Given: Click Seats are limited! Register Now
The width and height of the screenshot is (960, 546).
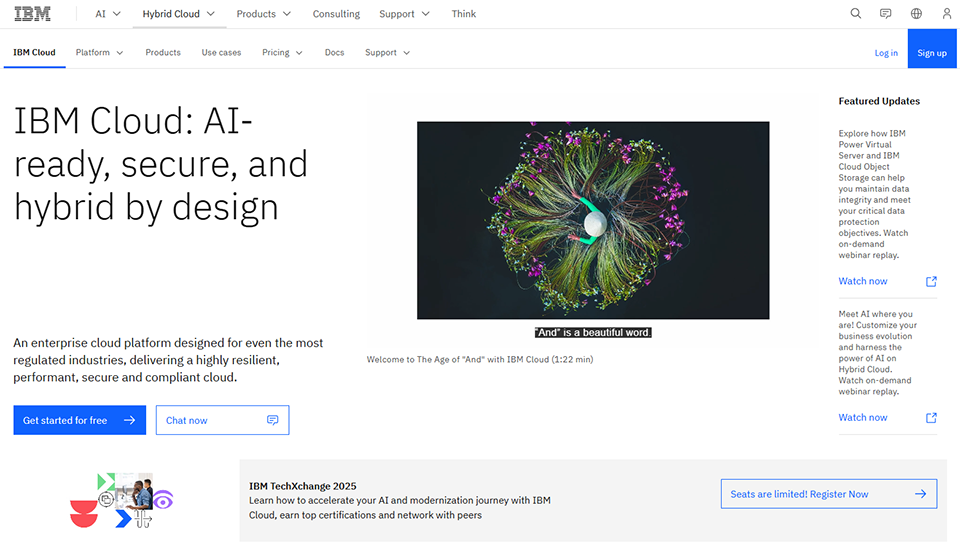Looking at the screenshot, I should point(829,494).
